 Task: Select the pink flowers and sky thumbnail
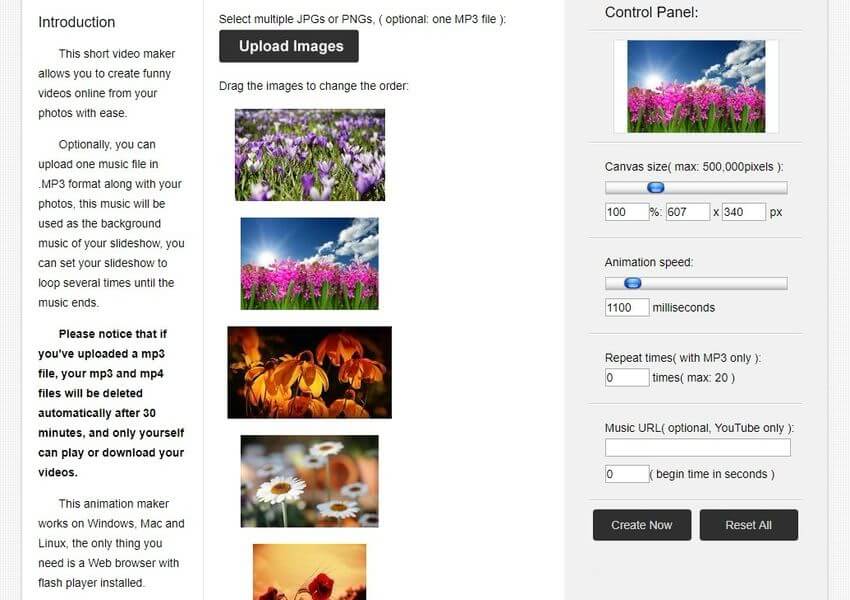point(310,264)
